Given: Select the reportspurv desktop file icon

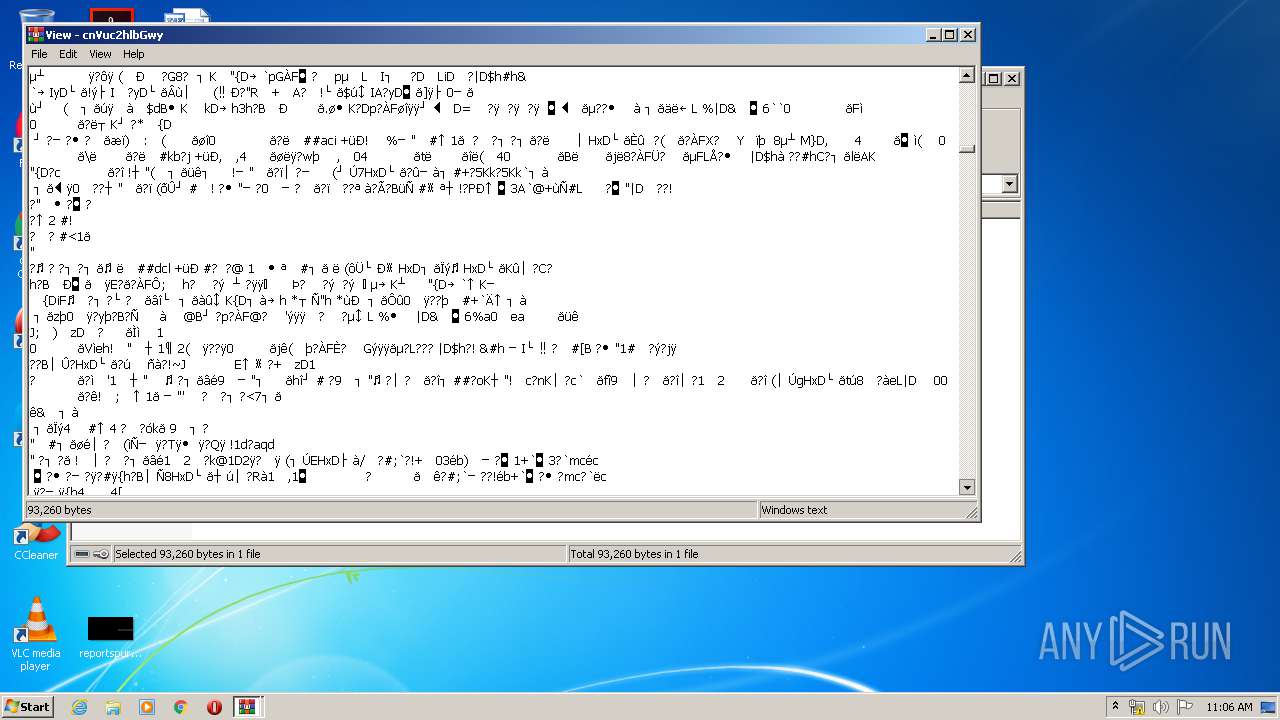Looking at the screenshot, I should pos(110,638).
